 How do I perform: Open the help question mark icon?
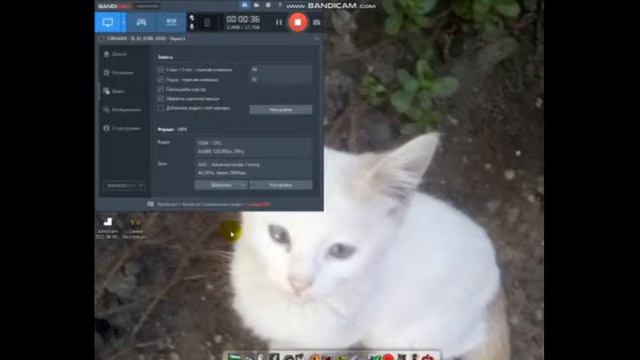pos(280,5)
